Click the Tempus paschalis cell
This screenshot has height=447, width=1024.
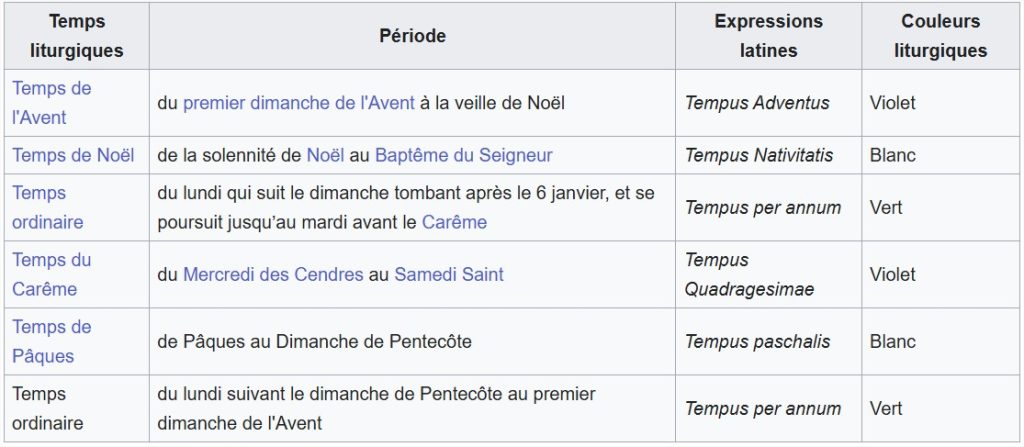(768, 341)
